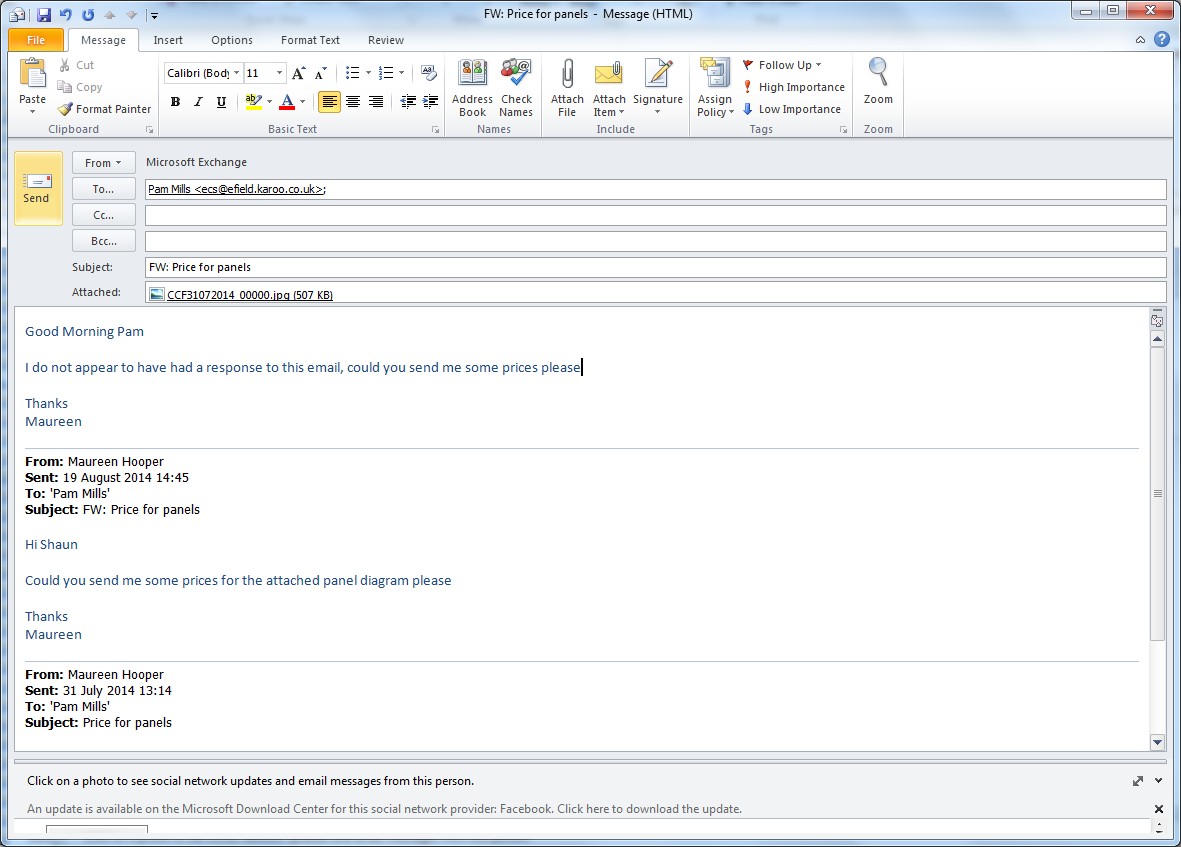Viewport: 1181px width, 847px height.
Task: Click the Cc... button
Action: tap(104, 215)
